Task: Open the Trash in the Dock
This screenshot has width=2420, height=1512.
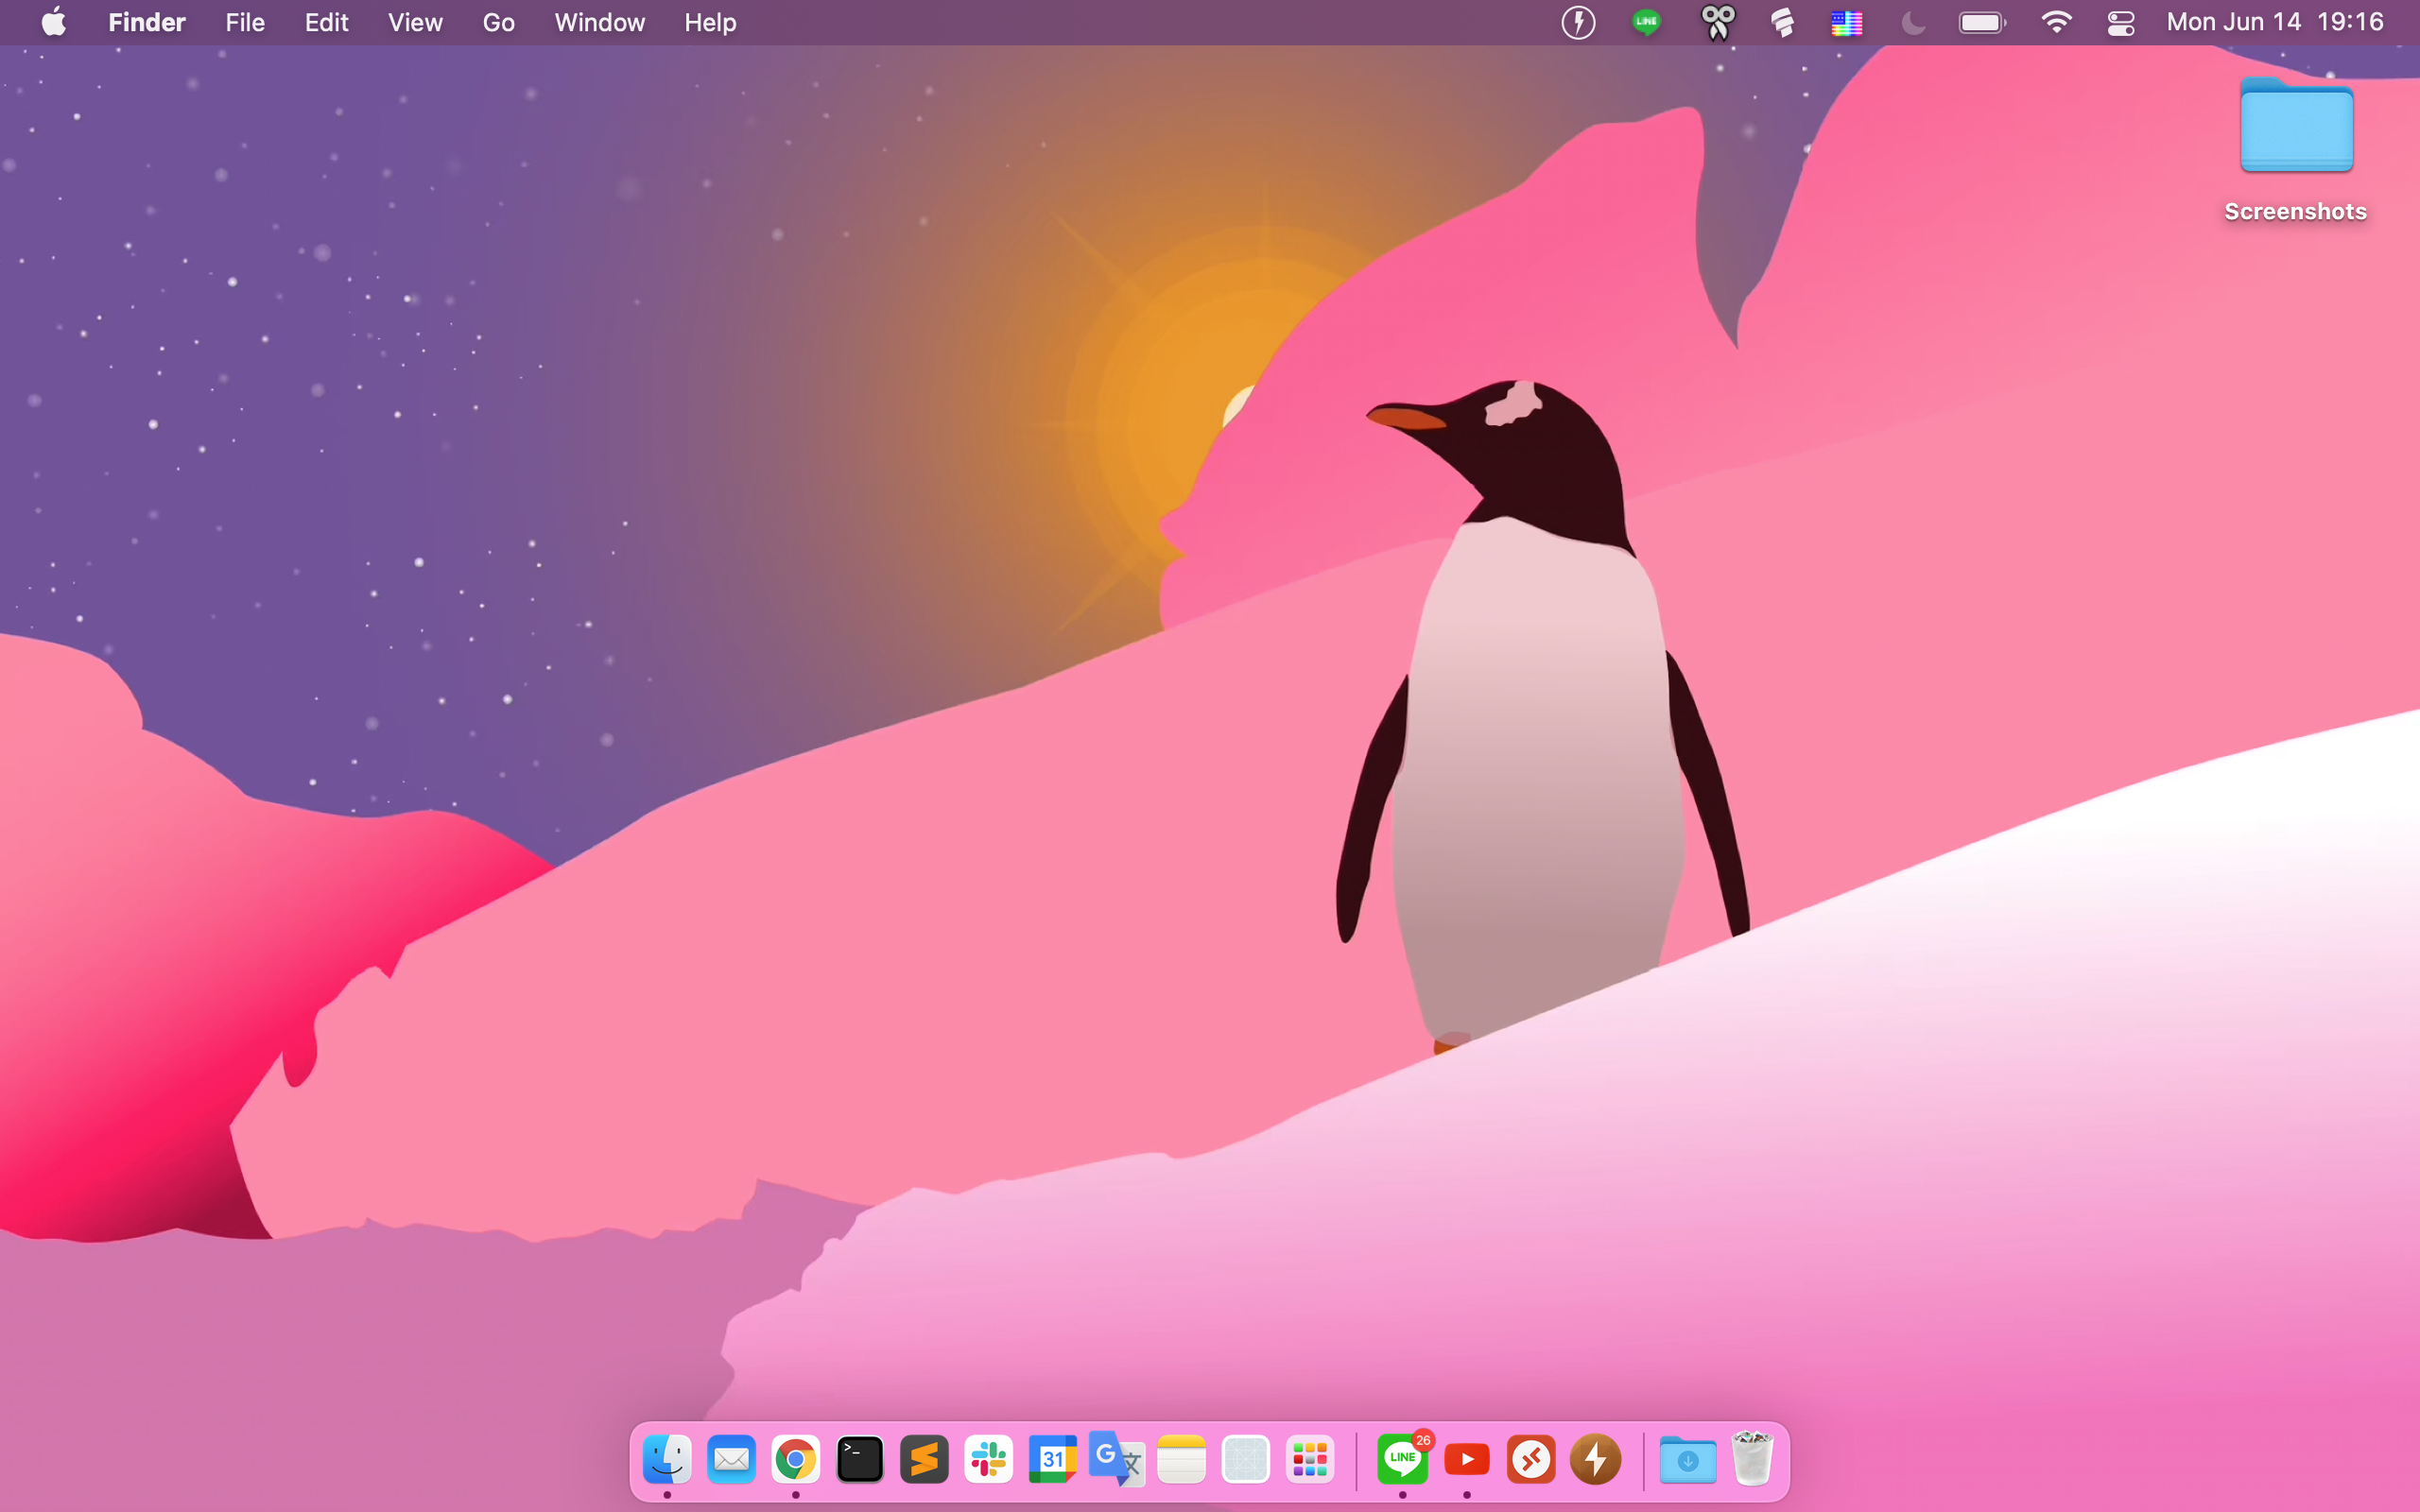Action: pyautogui.click(x=1752, y=1460)
